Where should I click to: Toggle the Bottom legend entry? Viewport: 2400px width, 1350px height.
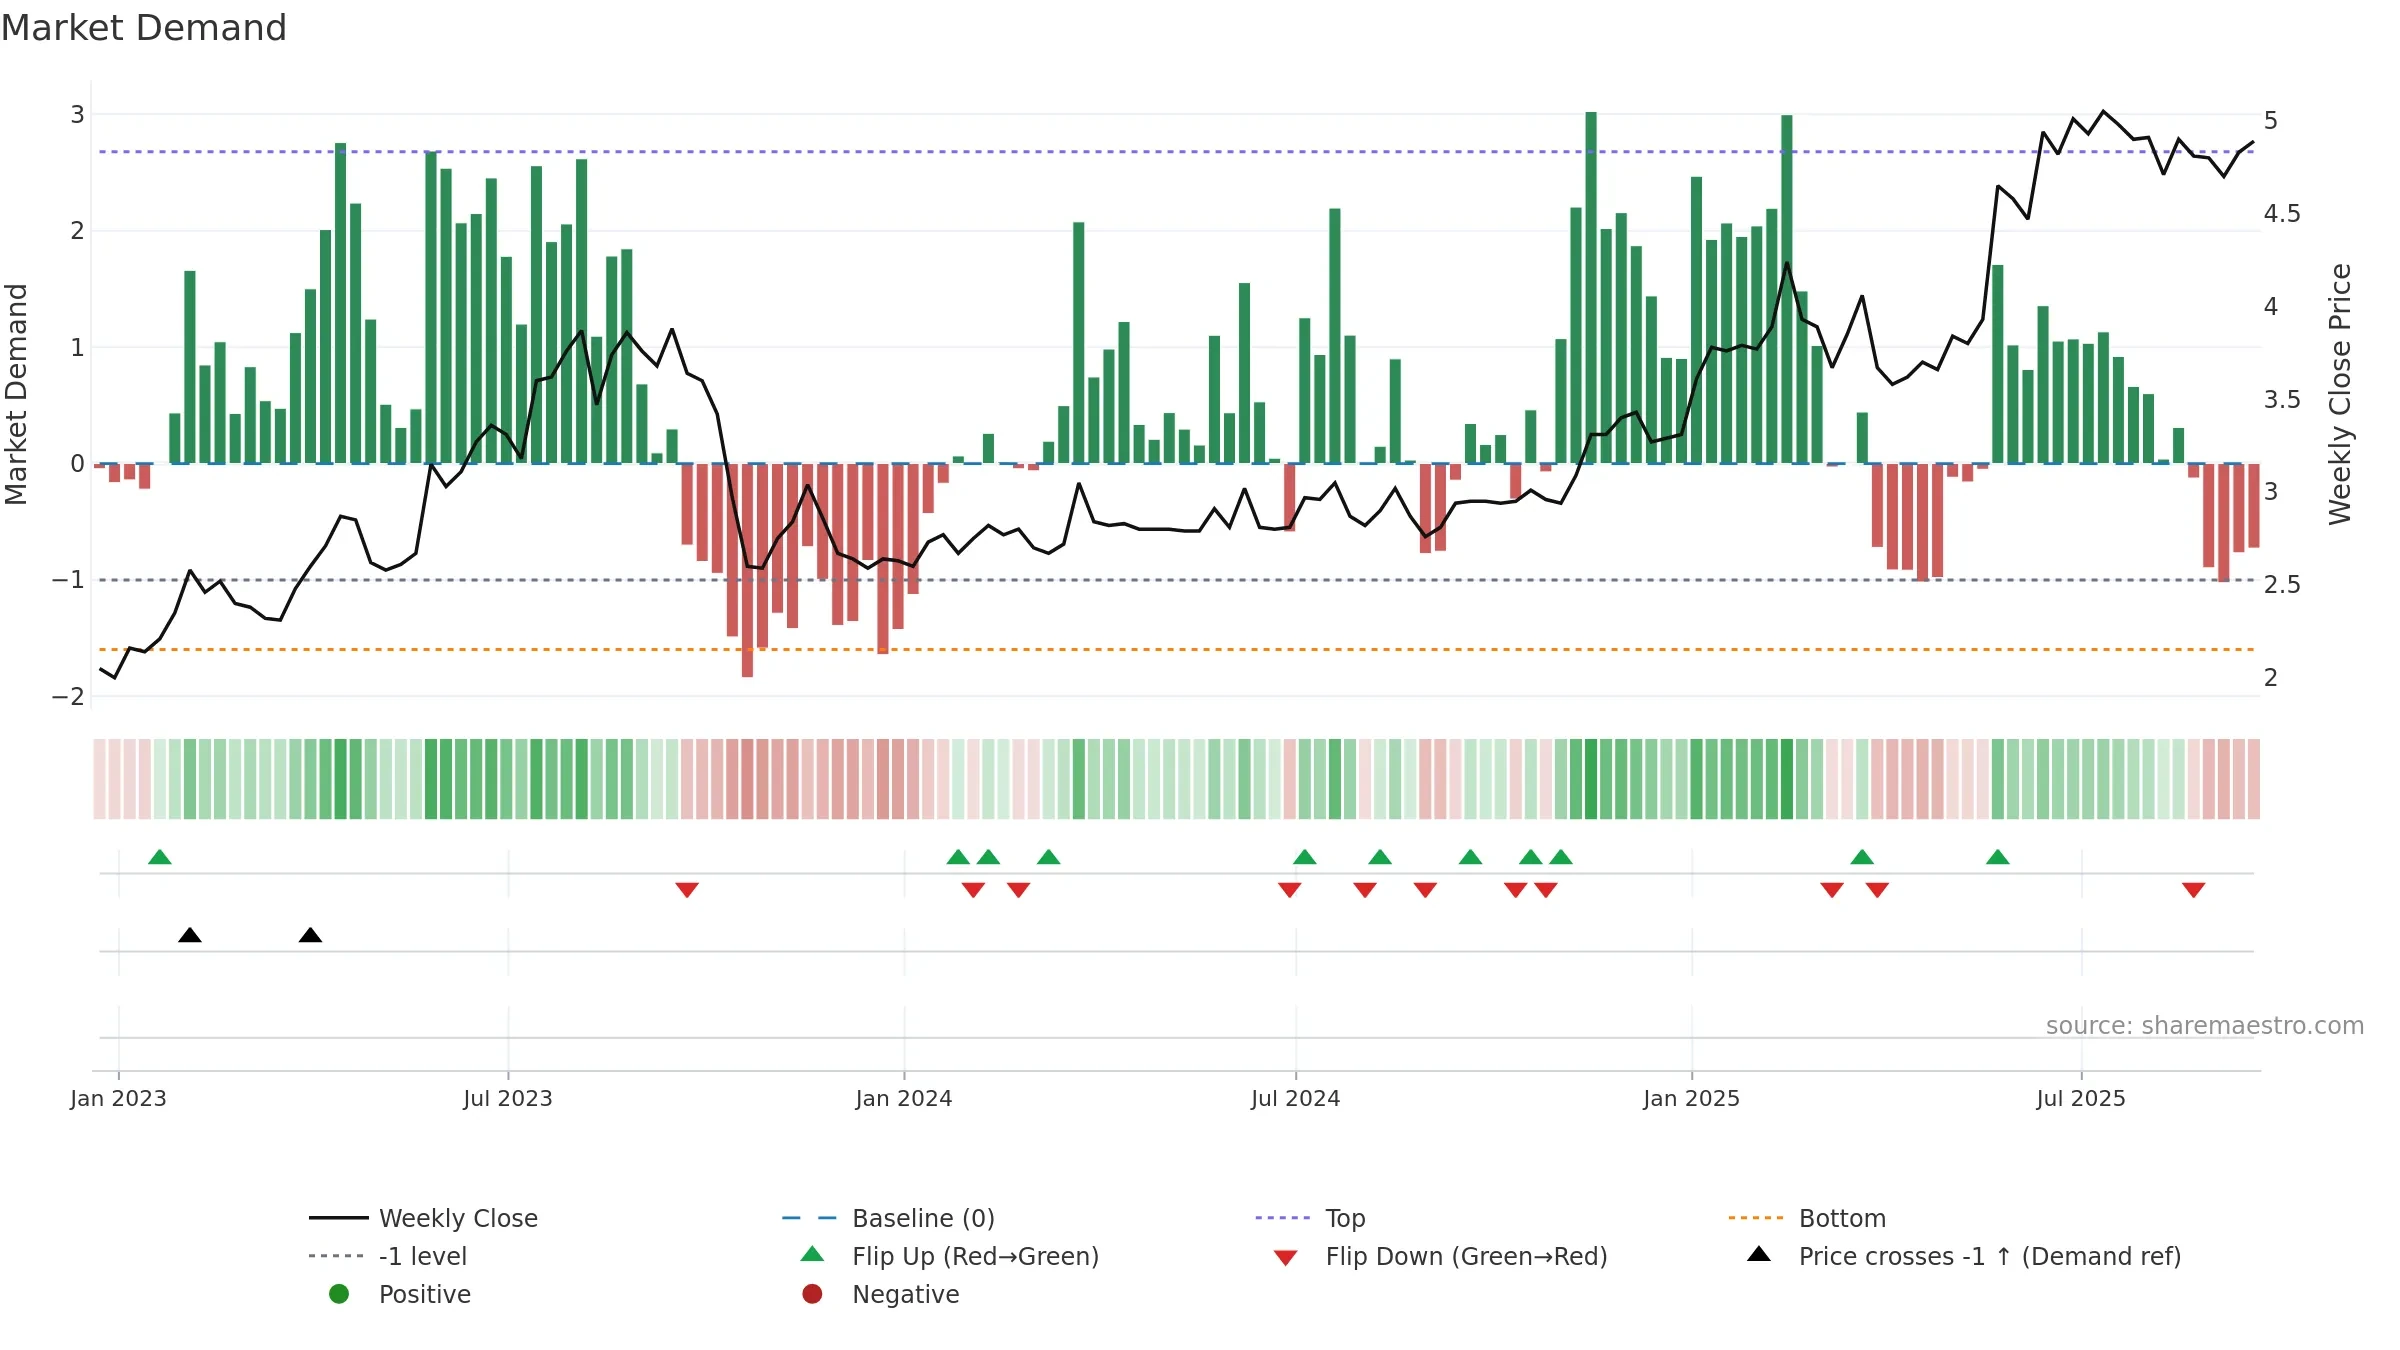pyautogui.click(x=1807, y=1218)
